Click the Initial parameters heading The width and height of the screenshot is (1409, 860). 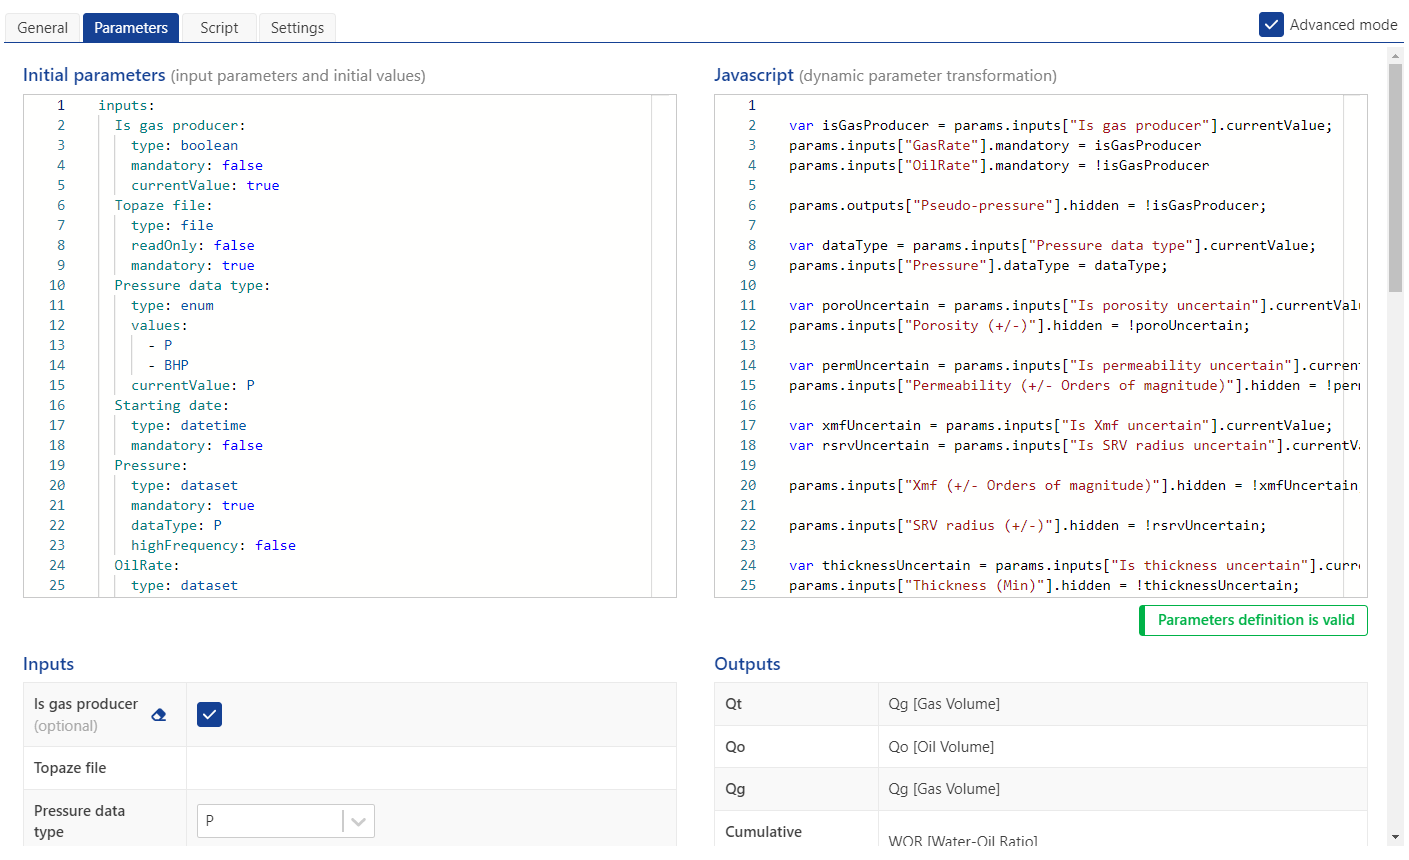click(x=94, y=75)
